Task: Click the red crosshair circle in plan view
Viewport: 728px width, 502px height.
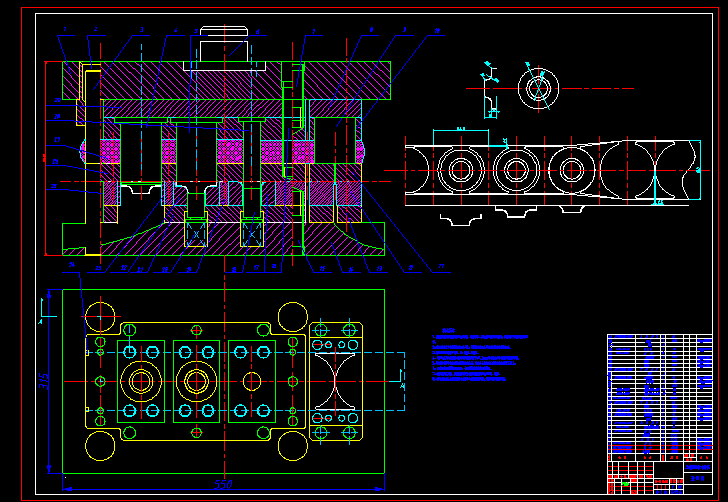Action: 100,318
